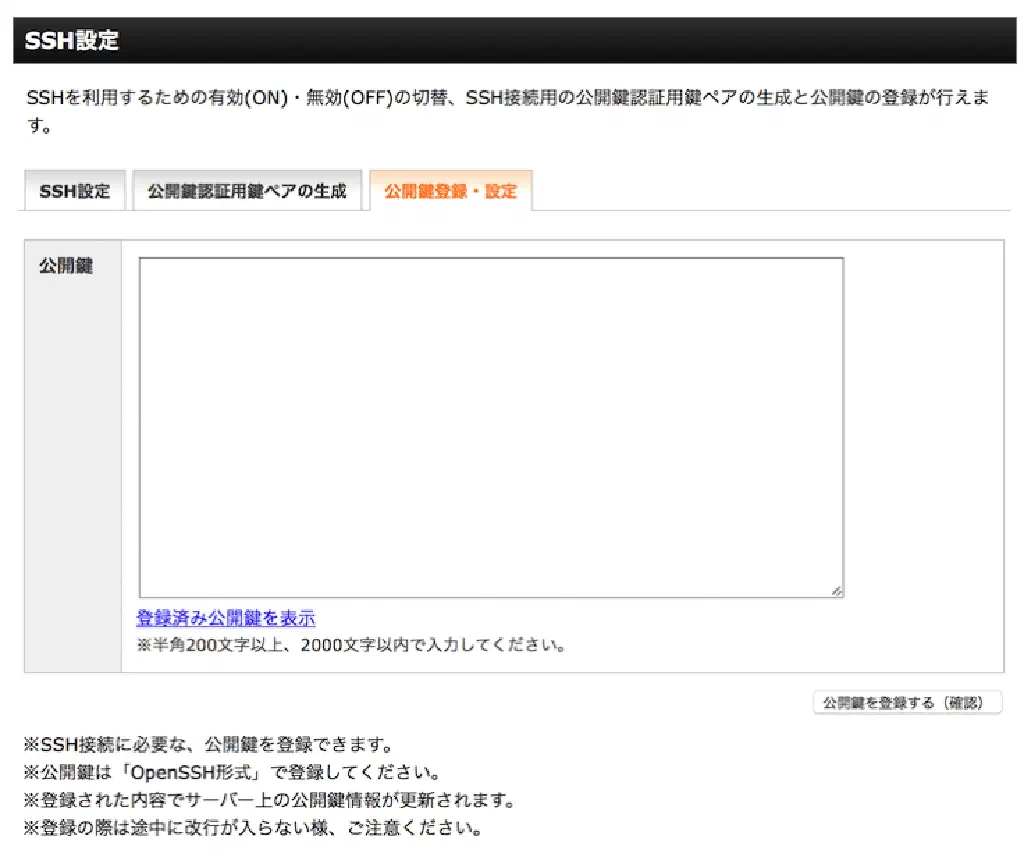1024x857 pixels.
Task: Click the 半角200文字以上 input hint text
Action: 351,645
